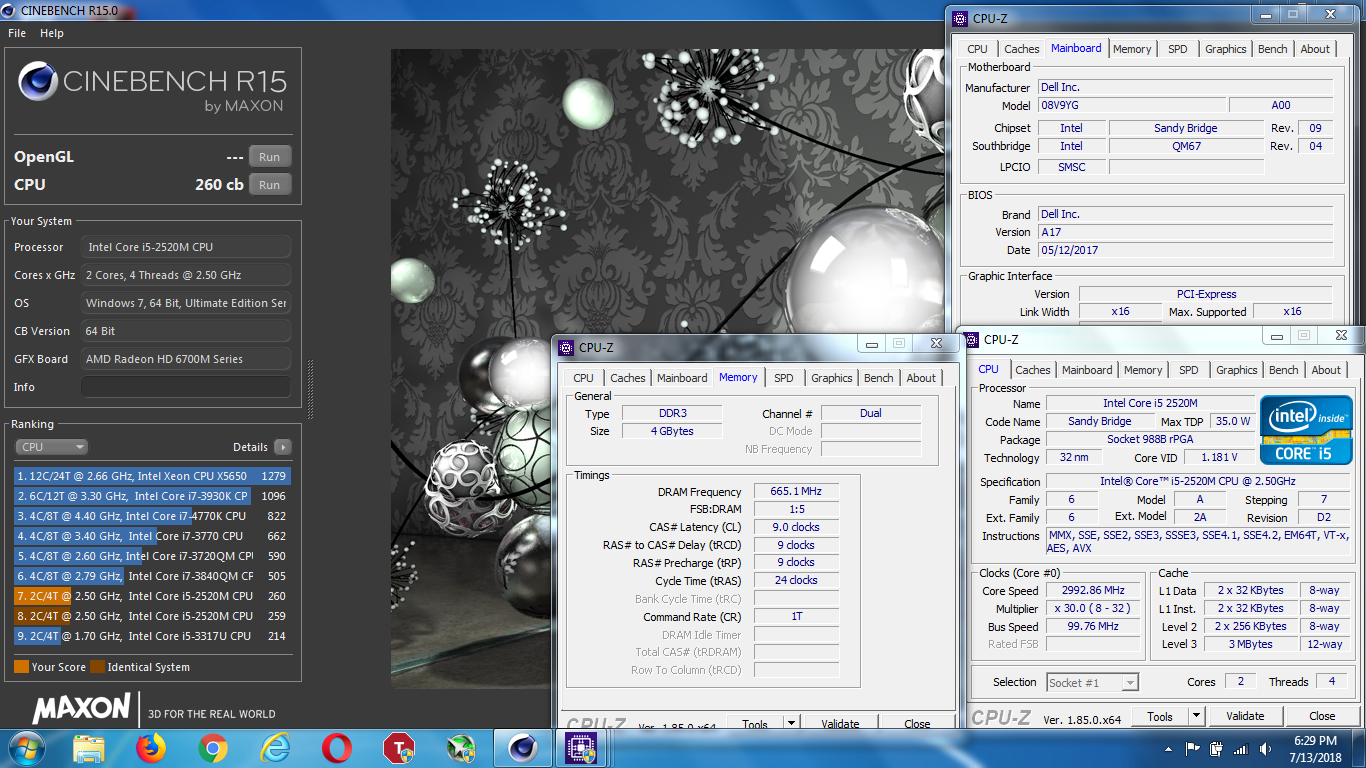The image size is (1366, 768).
Task: Click Validate in CPU-Z CPU window
Action: click(1245, 716)
